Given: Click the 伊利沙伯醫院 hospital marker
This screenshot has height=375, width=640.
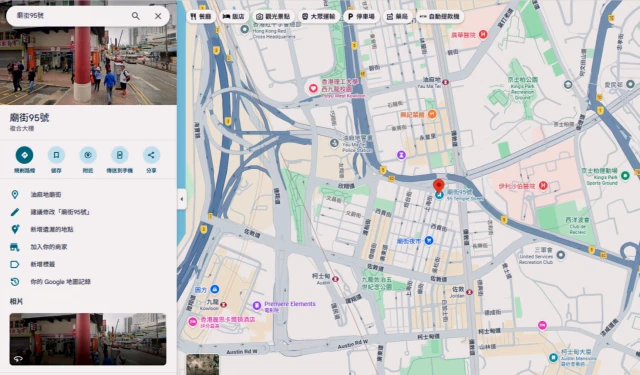Looking at the screenshot, I should tap(543, 186).
